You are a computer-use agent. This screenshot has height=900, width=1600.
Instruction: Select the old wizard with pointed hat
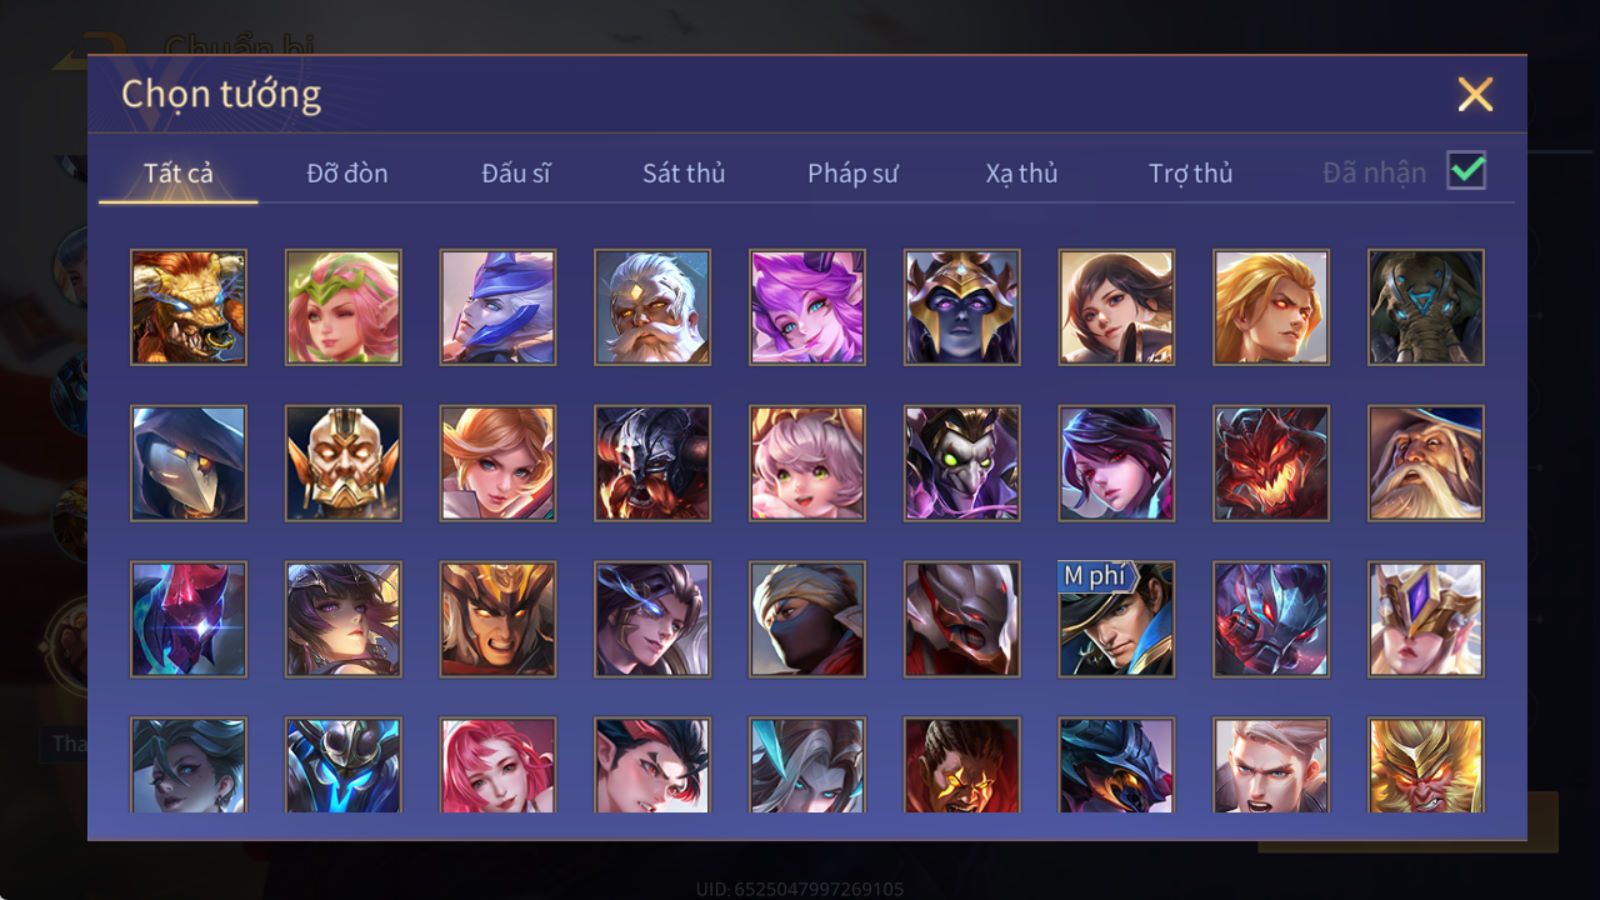click(x=1425, y=463)
